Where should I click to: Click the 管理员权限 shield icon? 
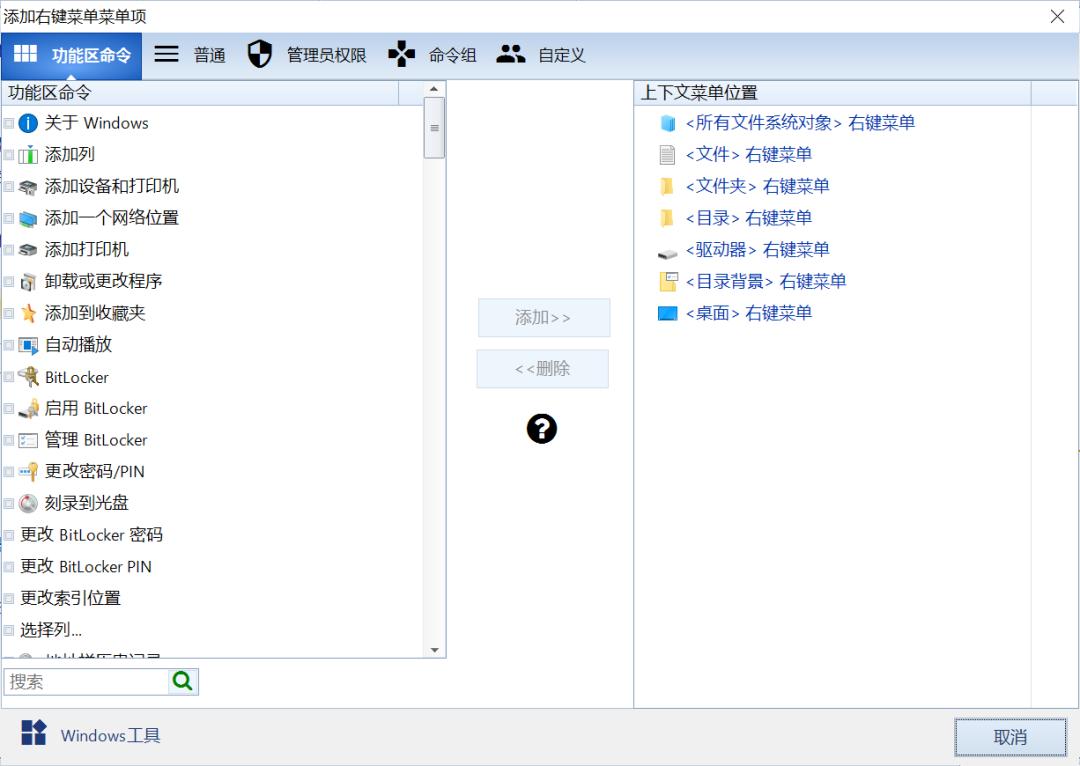tap(259, 54)
